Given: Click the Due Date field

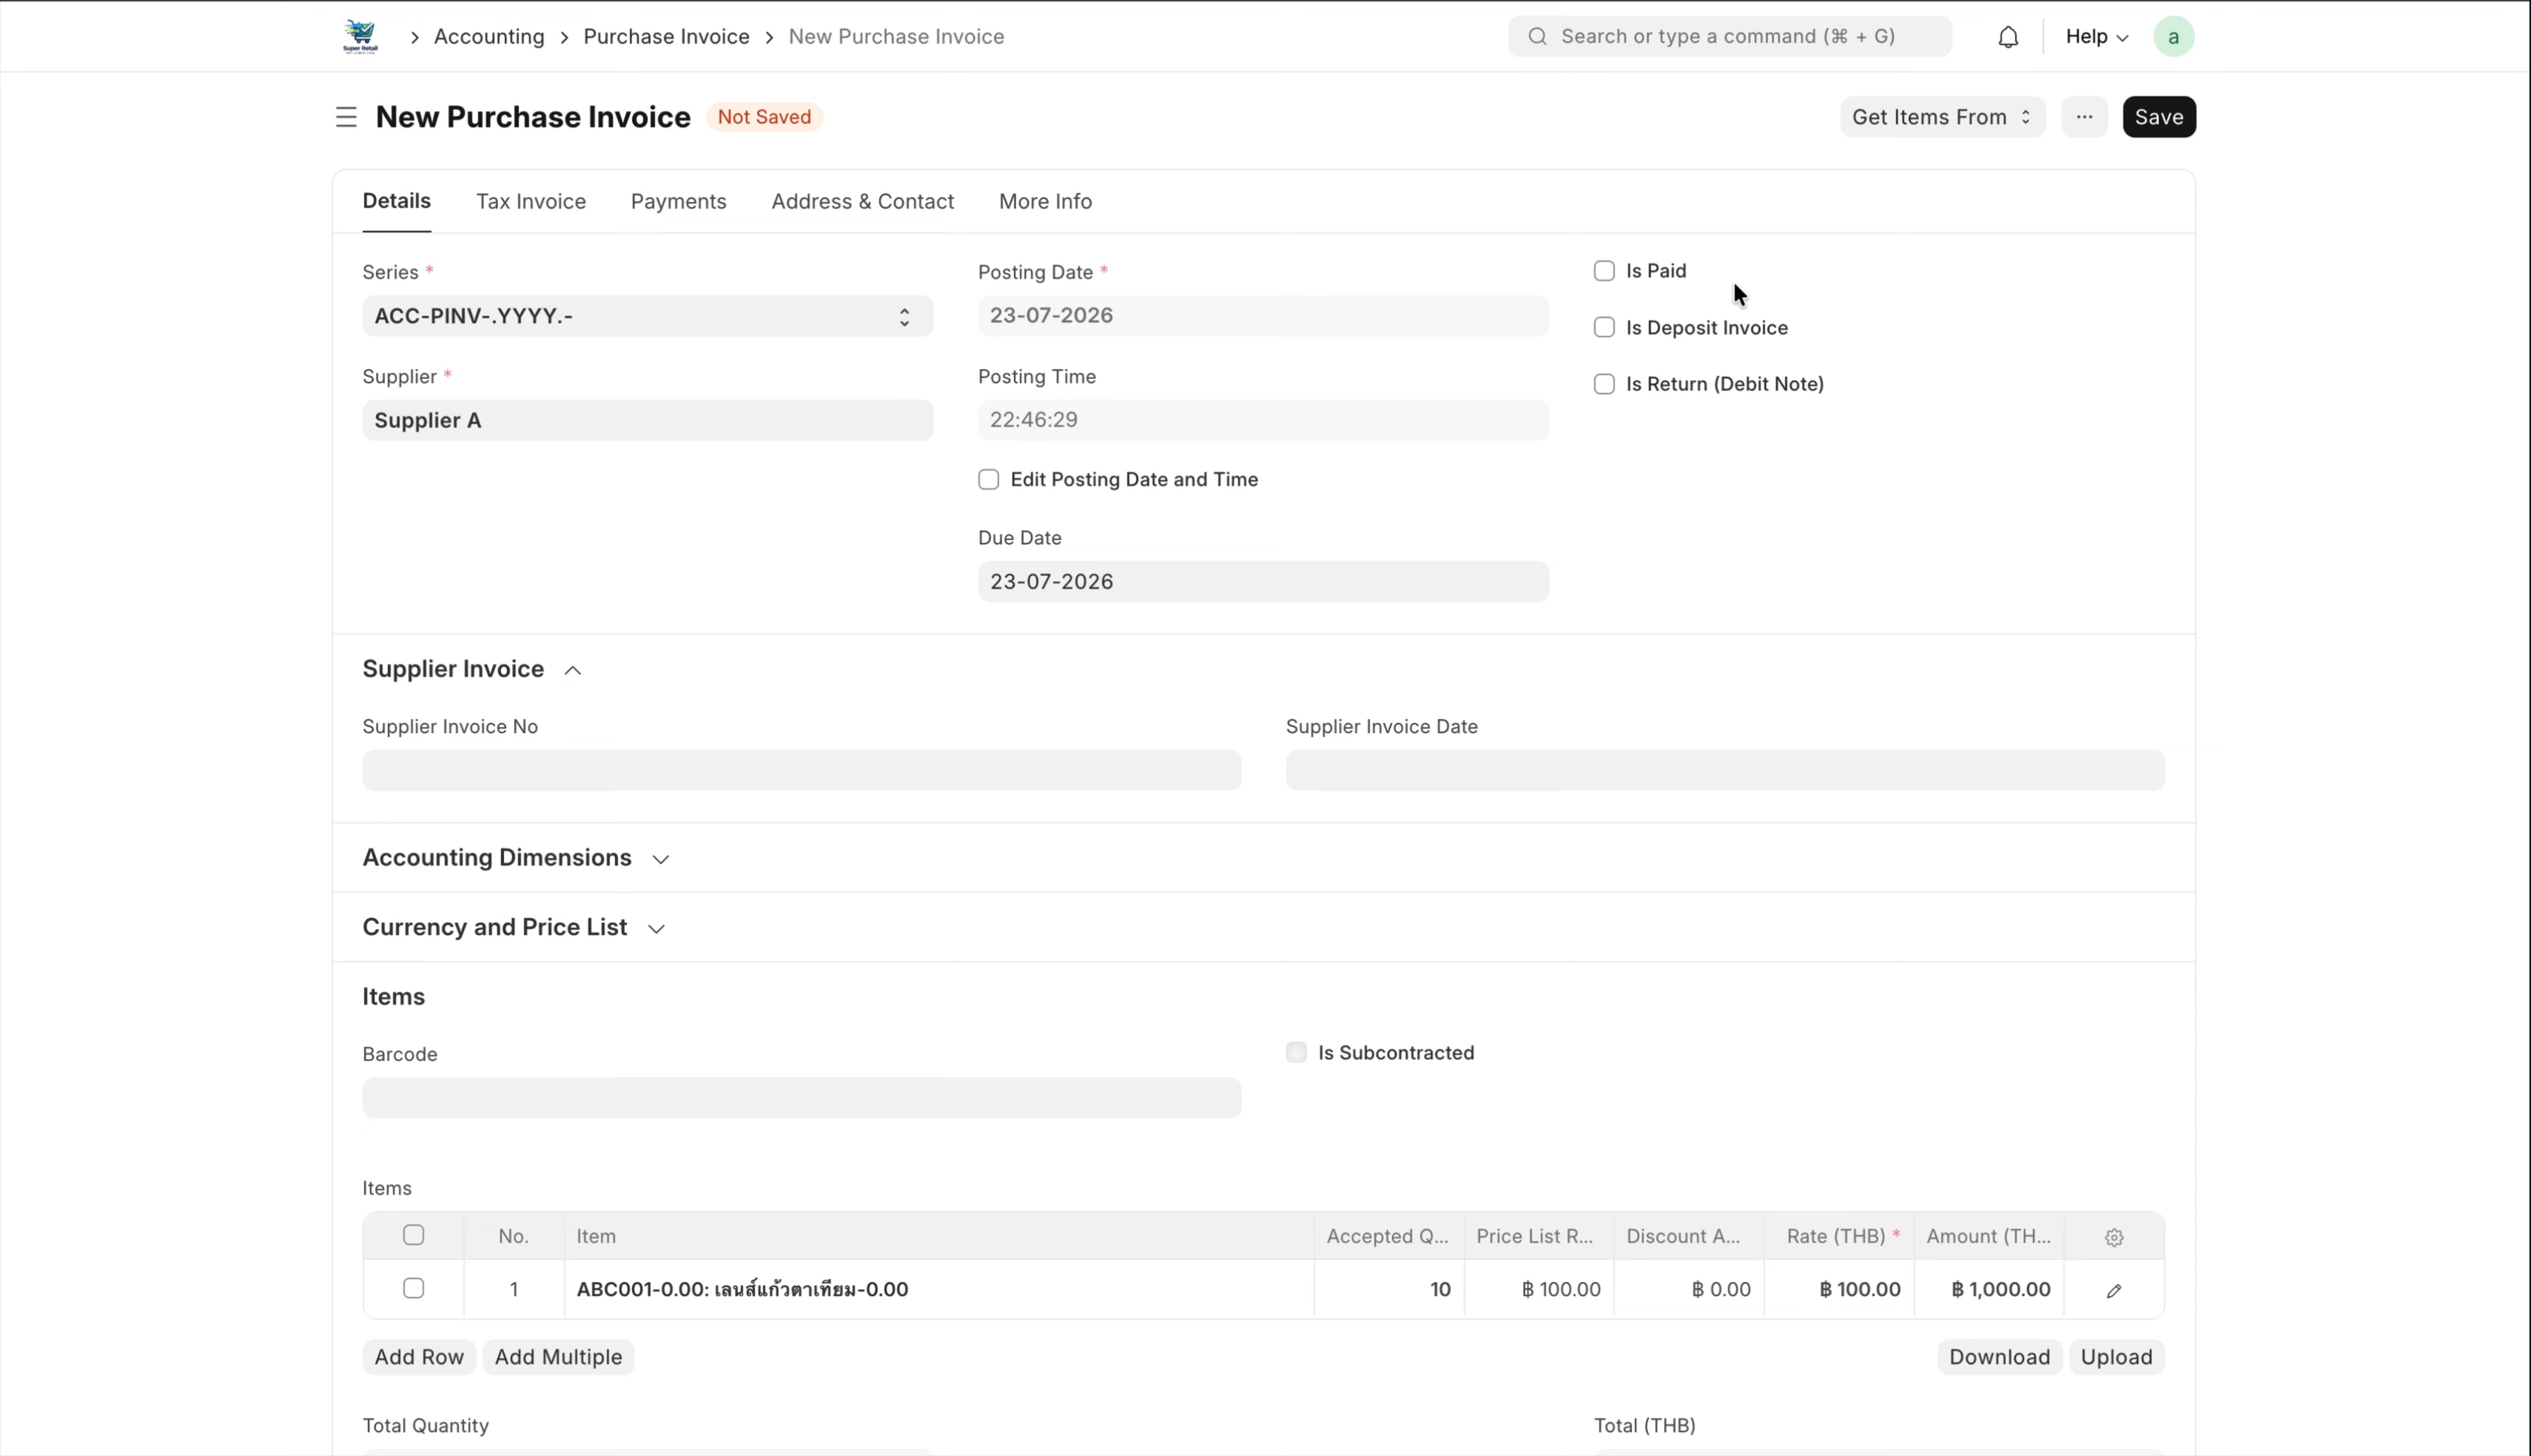Looking at the screenshot, I should 1264,582.
